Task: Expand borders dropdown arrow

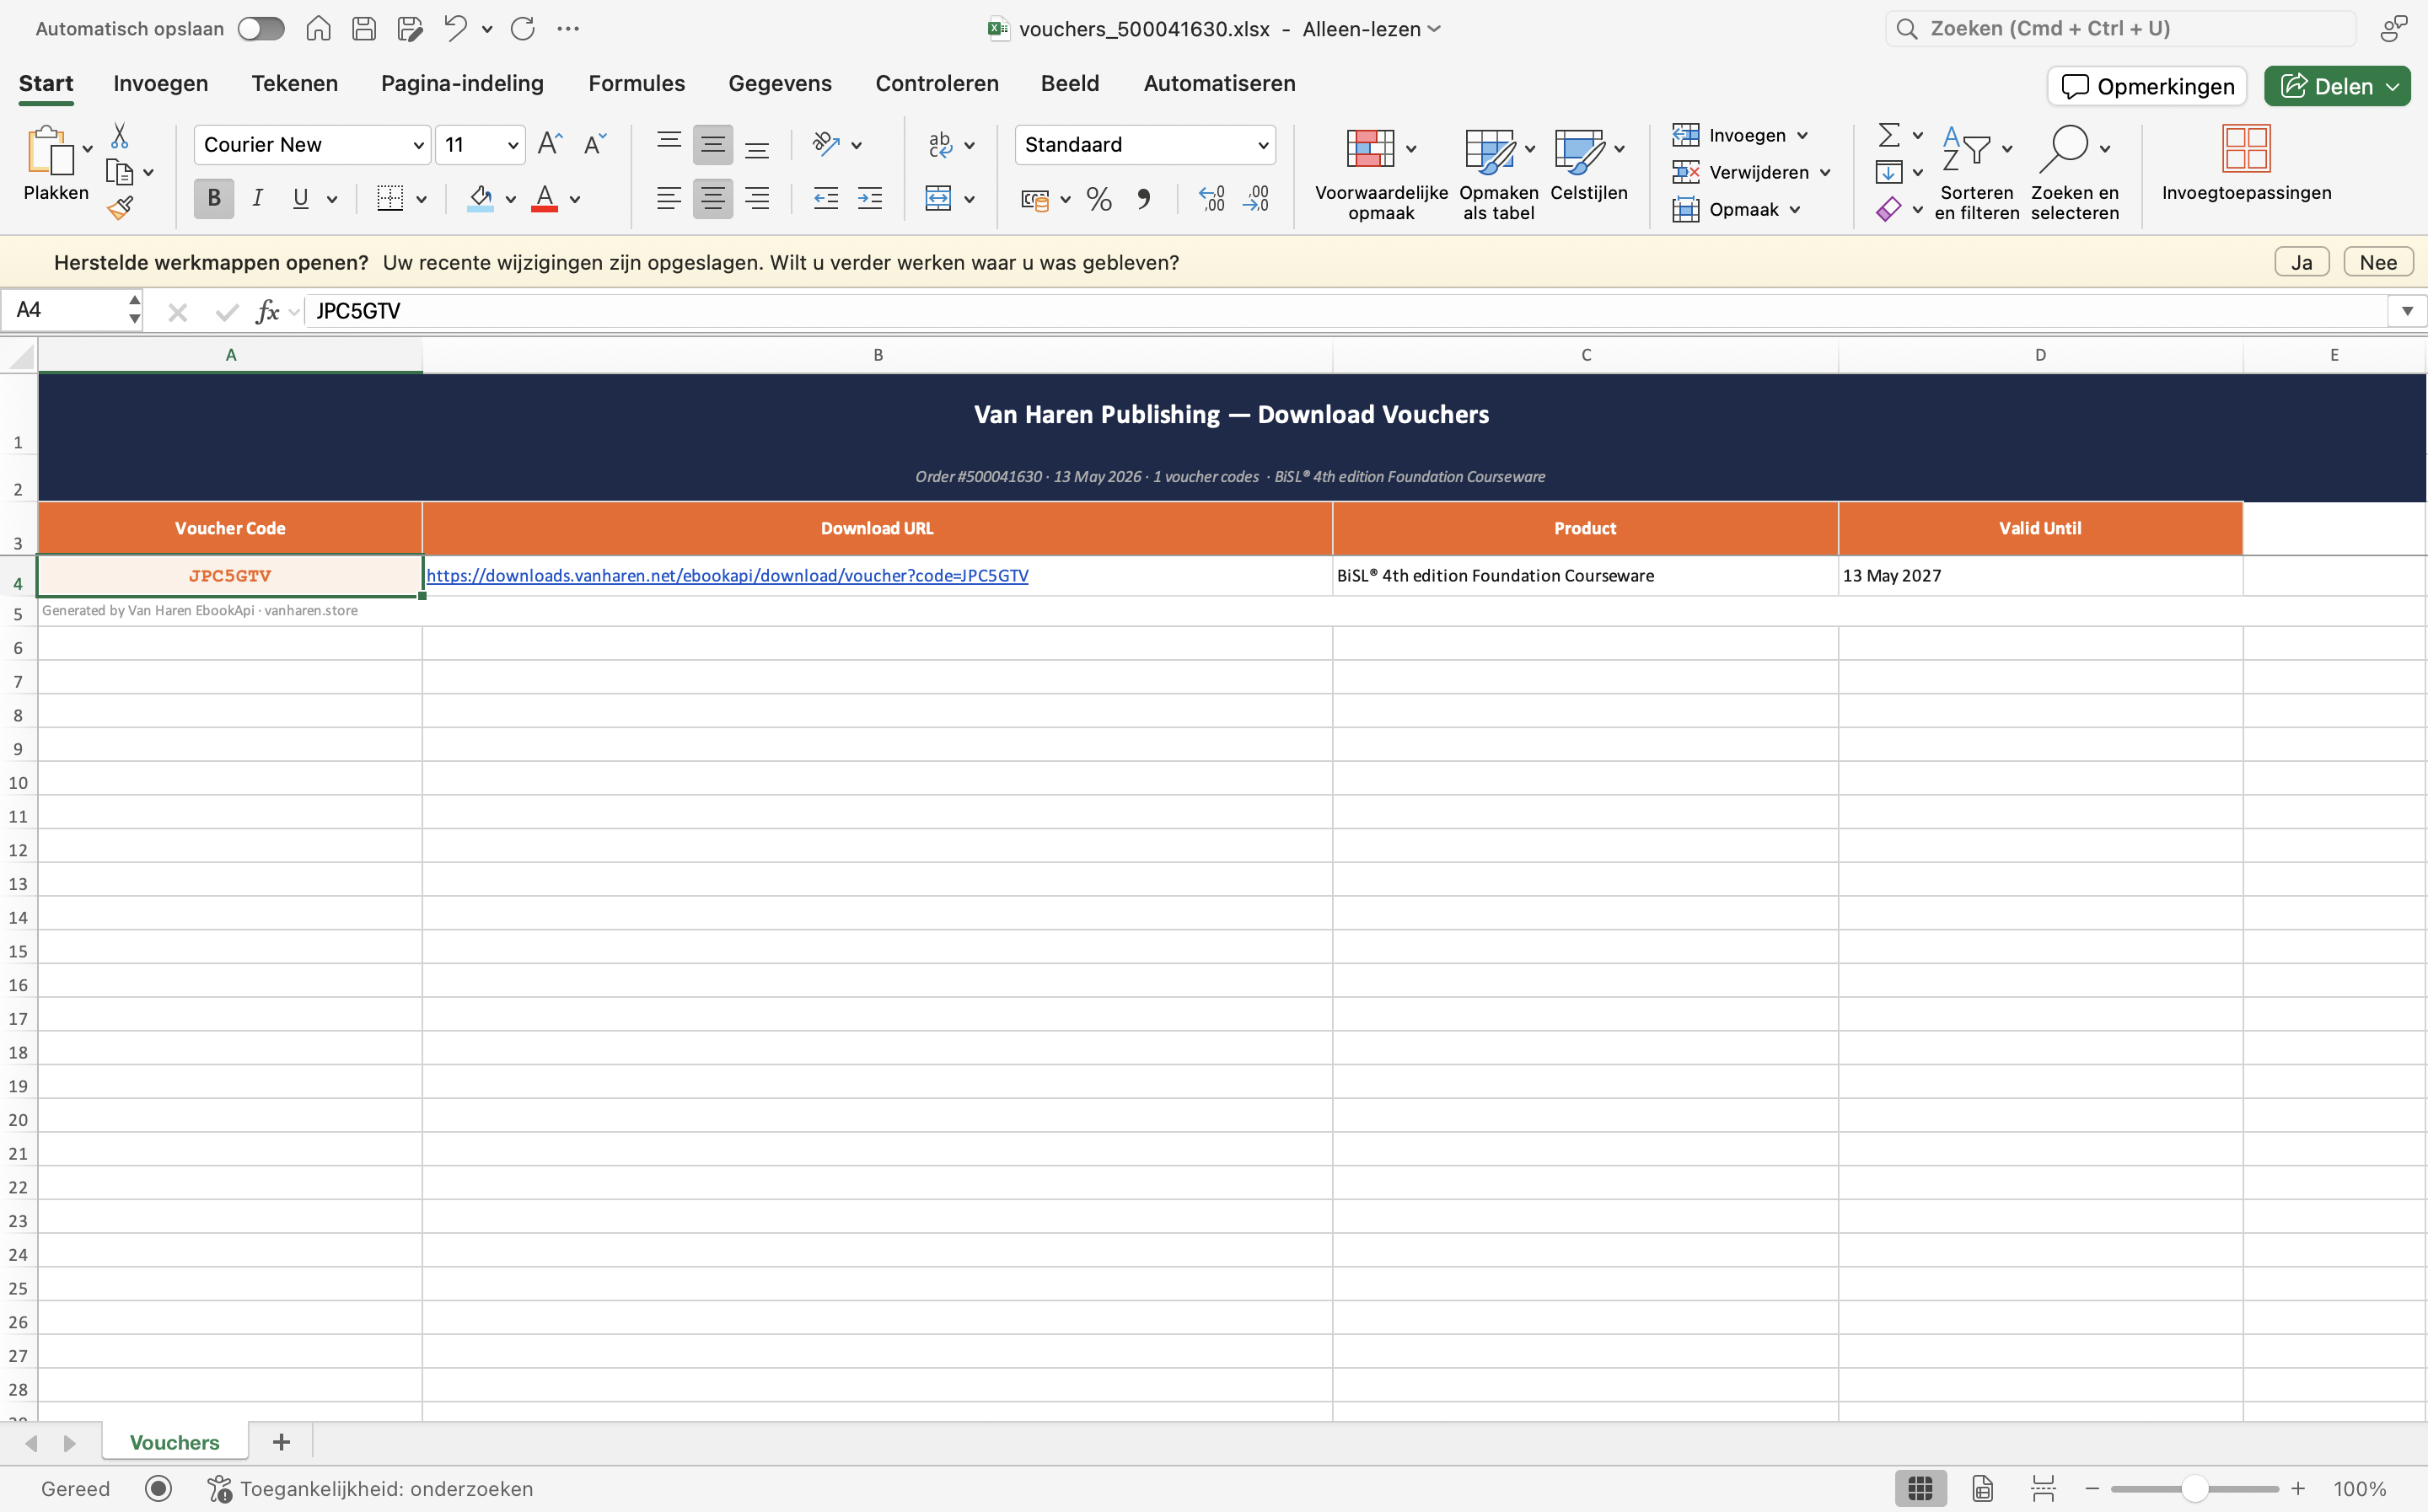Action: [x=421, y=200]
